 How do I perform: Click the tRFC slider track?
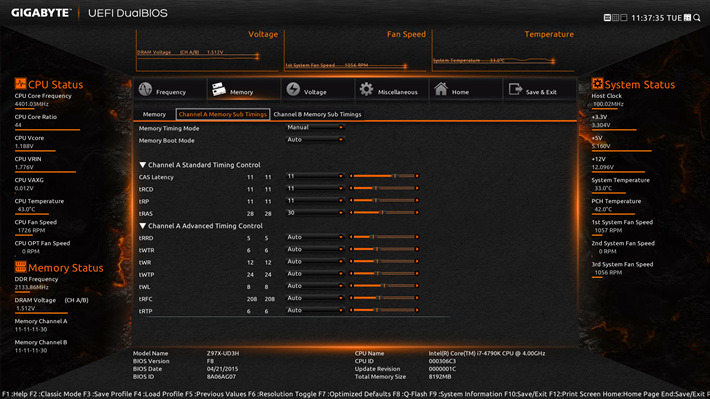coord(384,298)
